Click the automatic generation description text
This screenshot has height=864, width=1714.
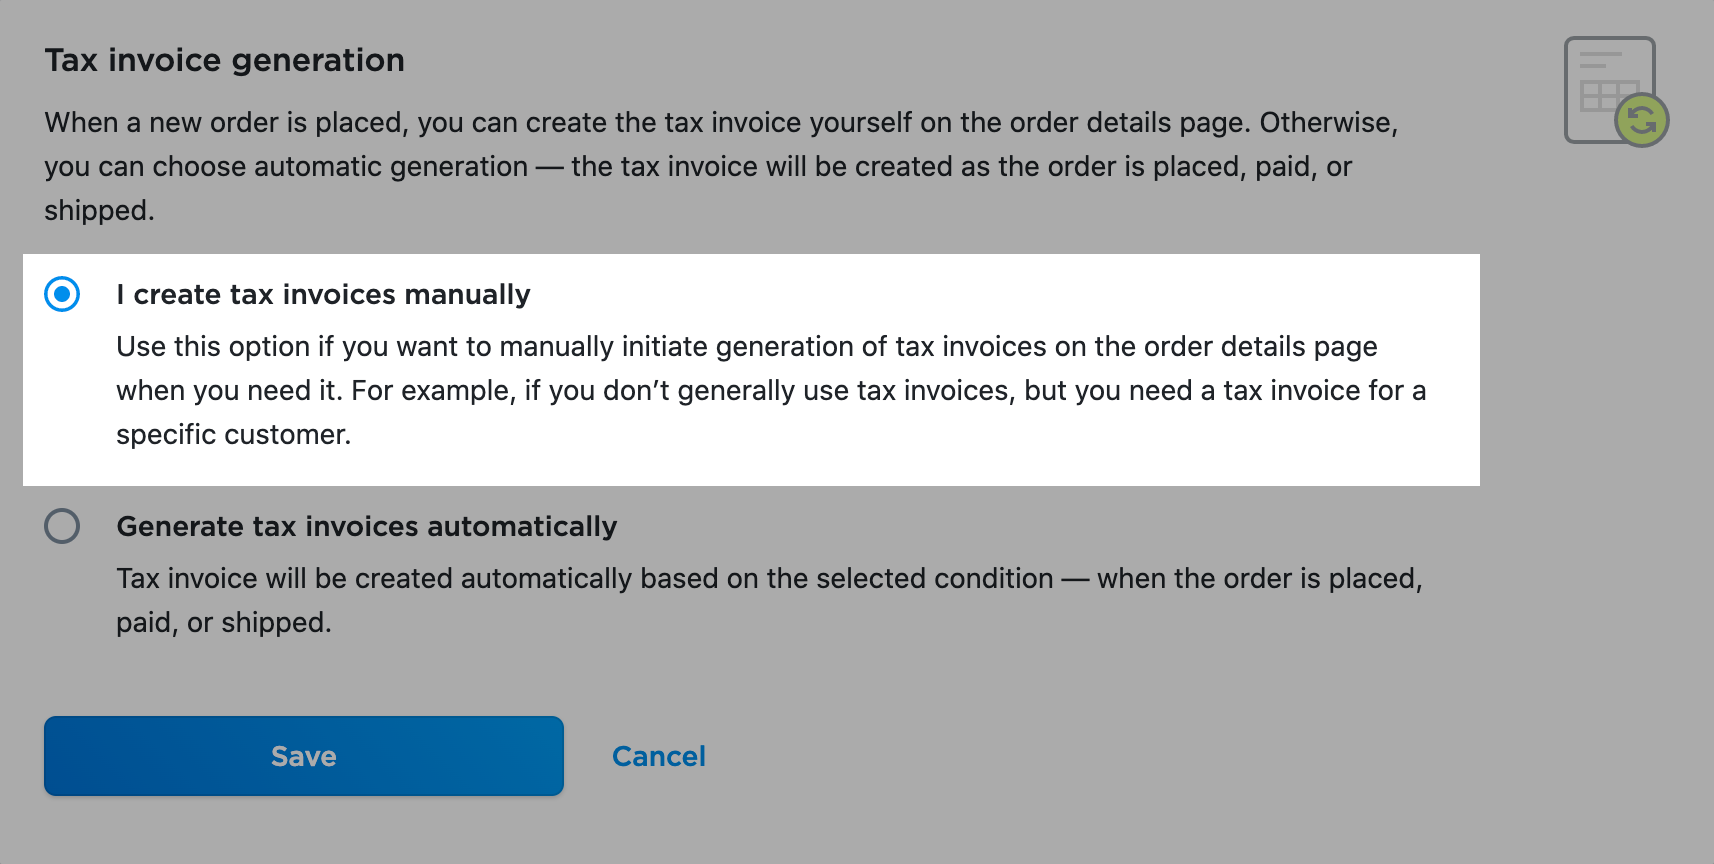770,599
